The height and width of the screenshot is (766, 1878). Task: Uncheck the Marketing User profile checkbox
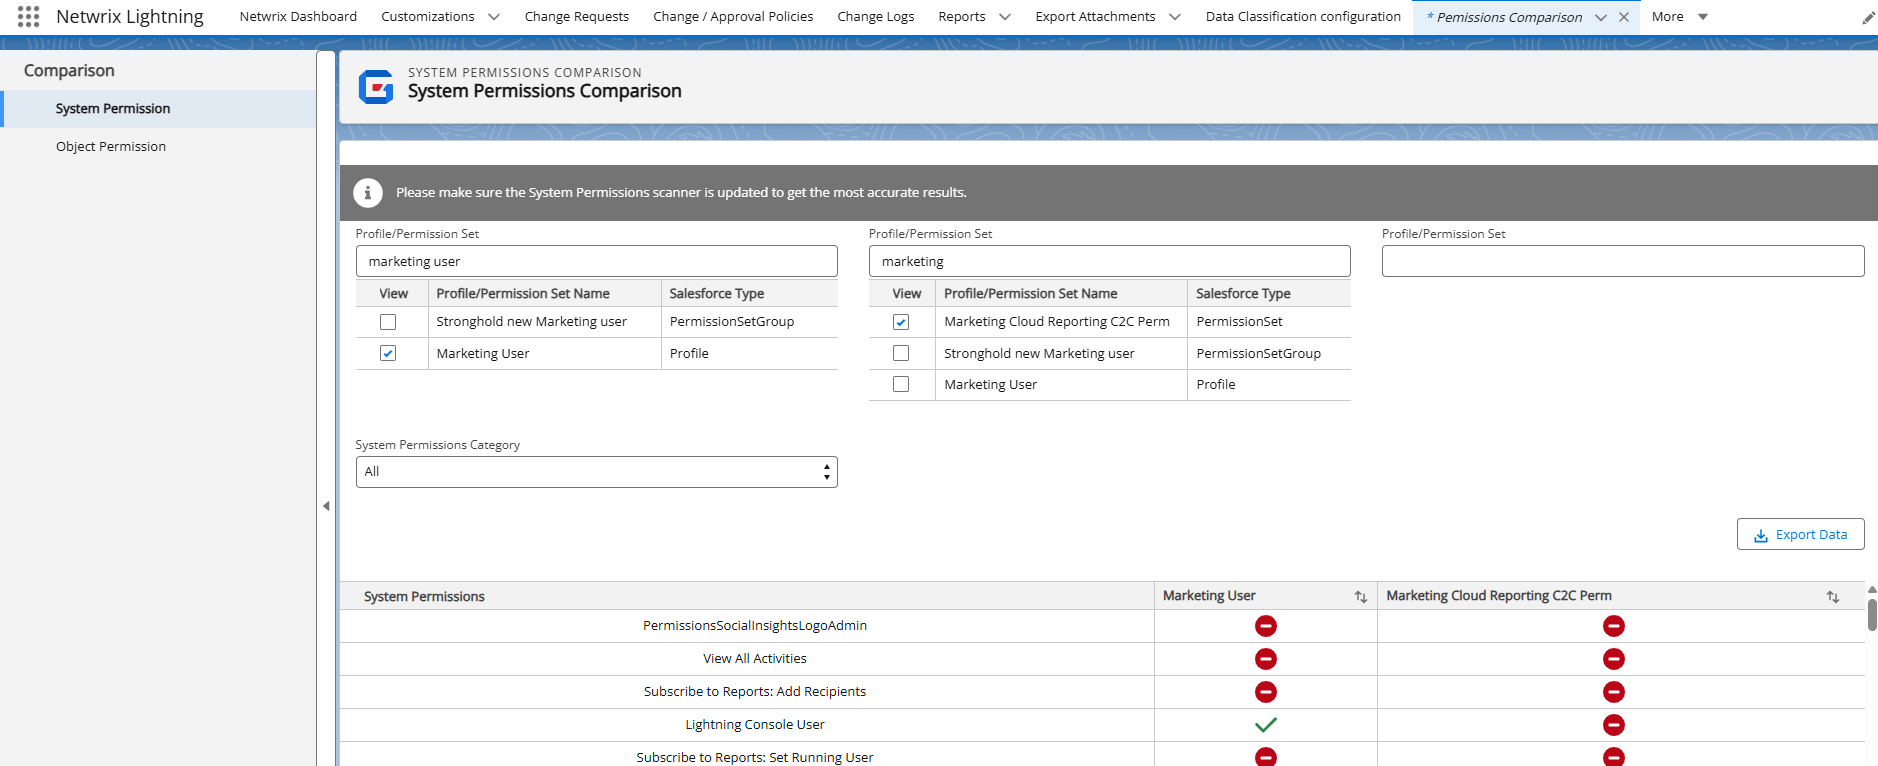pyautogui.click(x=388, y=353)
